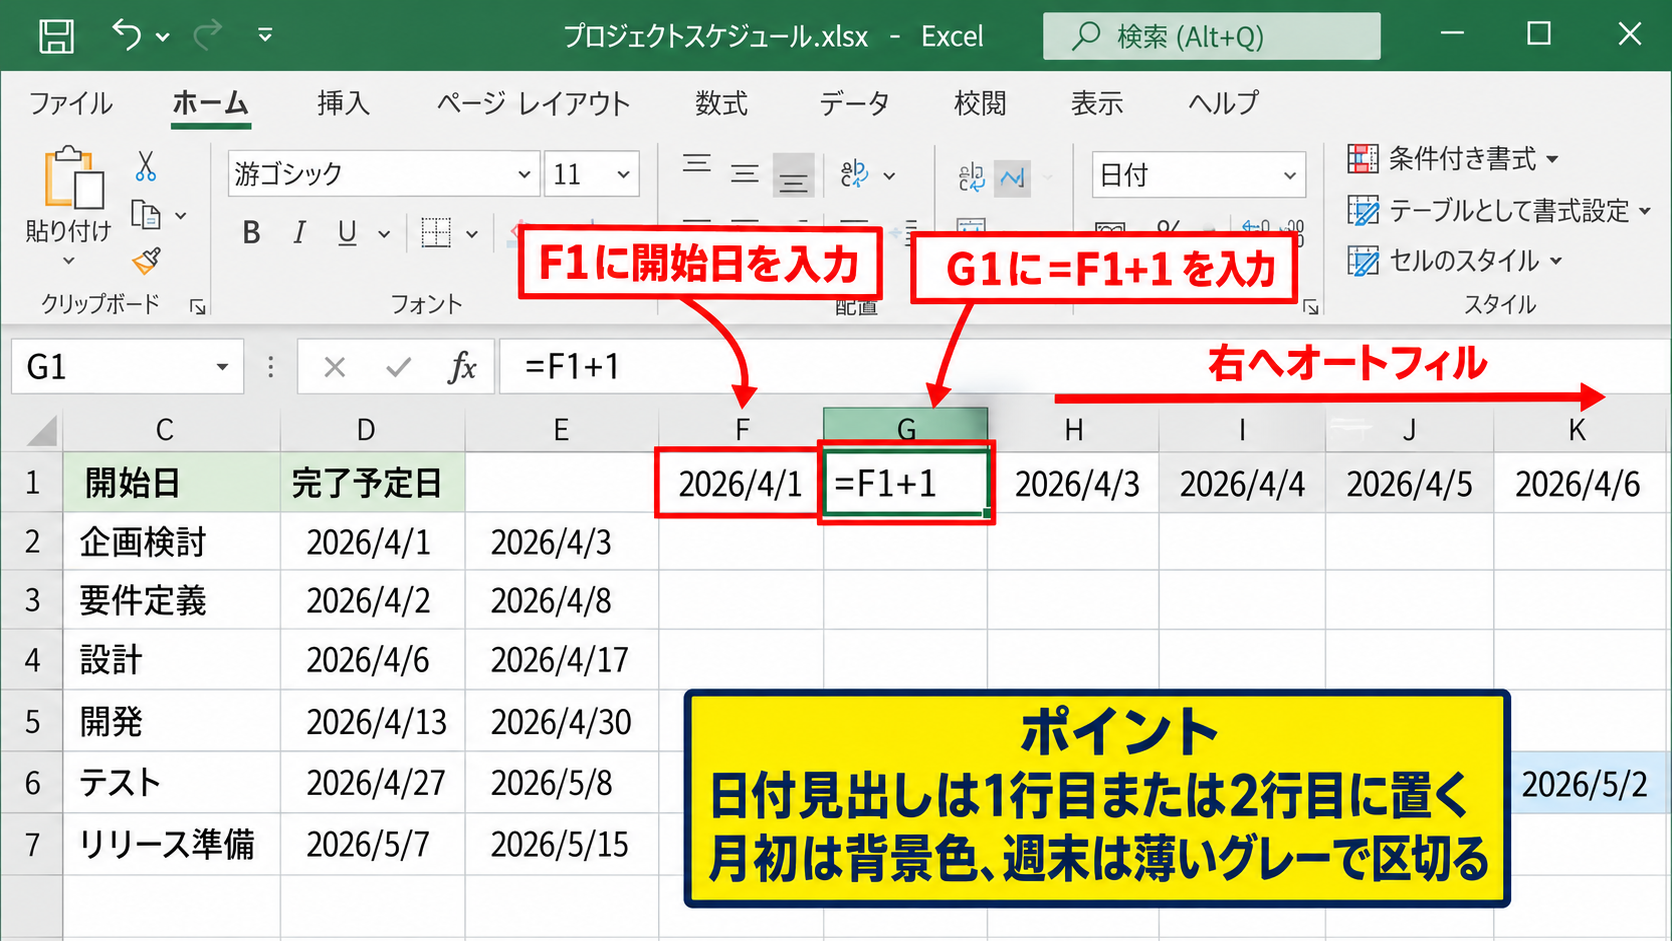
Task: Switch to the データ tab
Action: 854,104
